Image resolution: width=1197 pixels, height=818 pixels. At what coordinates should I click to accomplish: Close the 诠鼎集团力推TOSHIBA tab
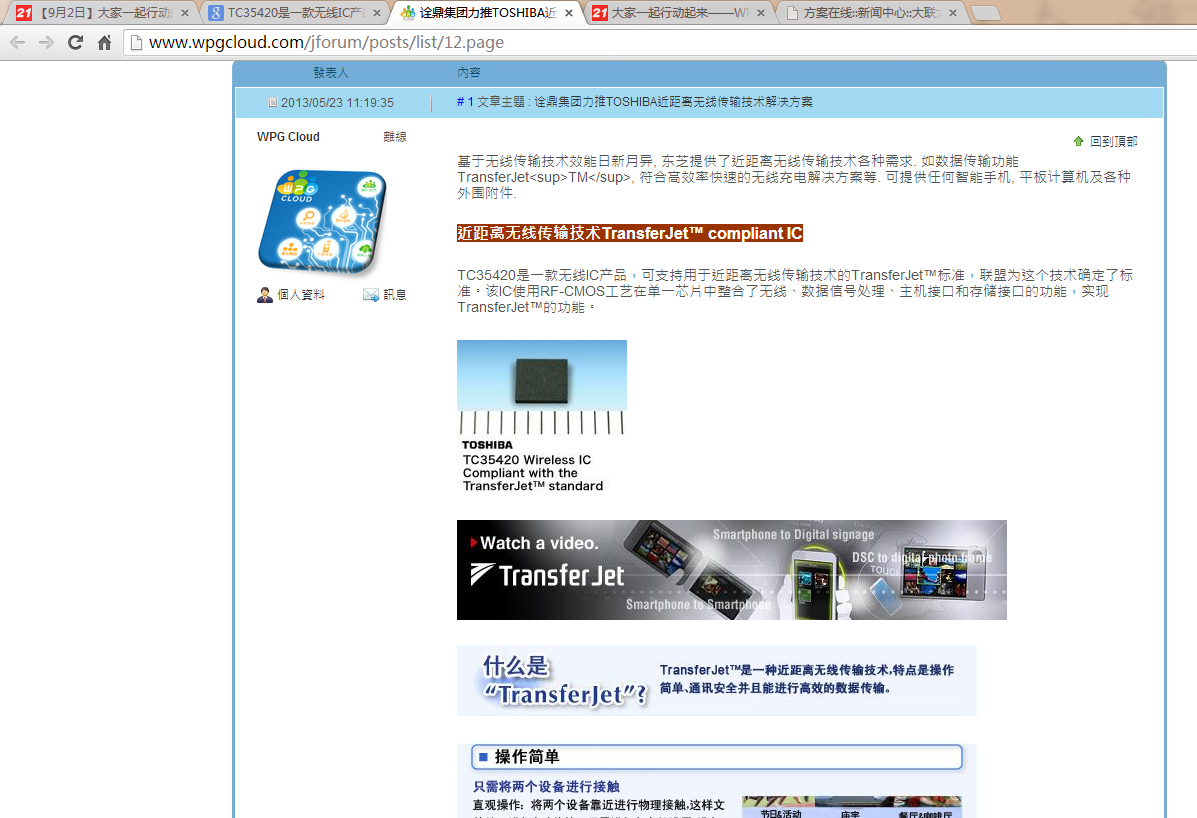pyautogui.click(x=569, y=13)
